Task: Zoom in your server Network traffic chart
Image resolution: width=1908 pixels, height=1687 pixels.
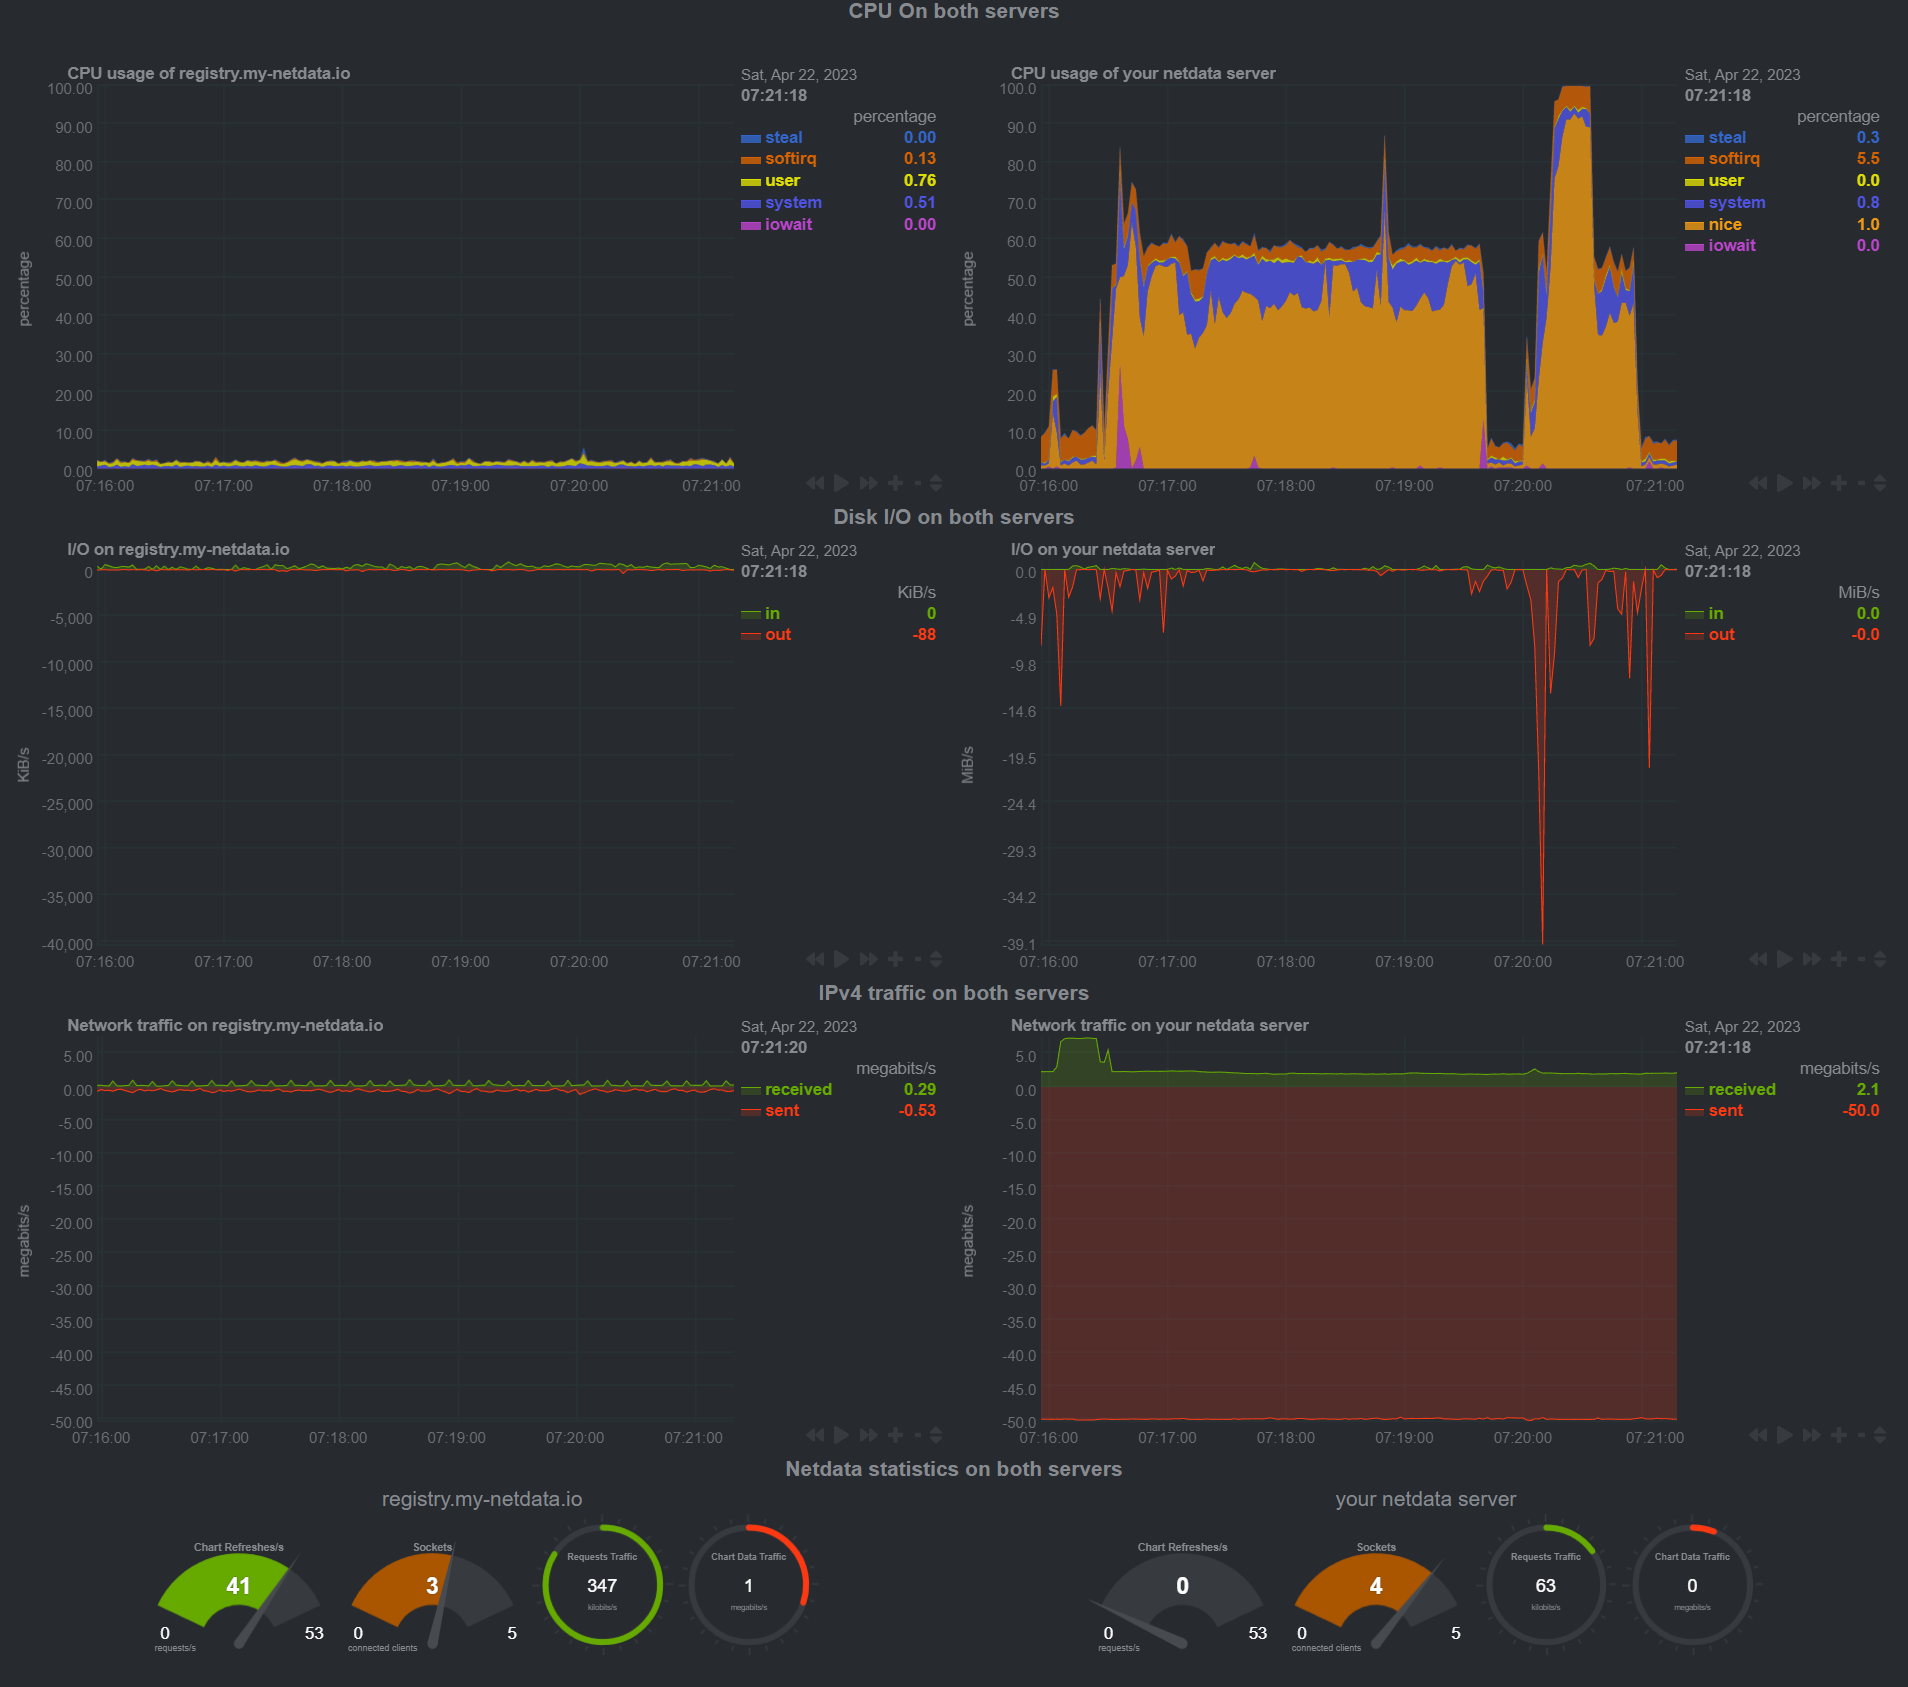Action: pyautogui.click(x=1839, y=1435)
